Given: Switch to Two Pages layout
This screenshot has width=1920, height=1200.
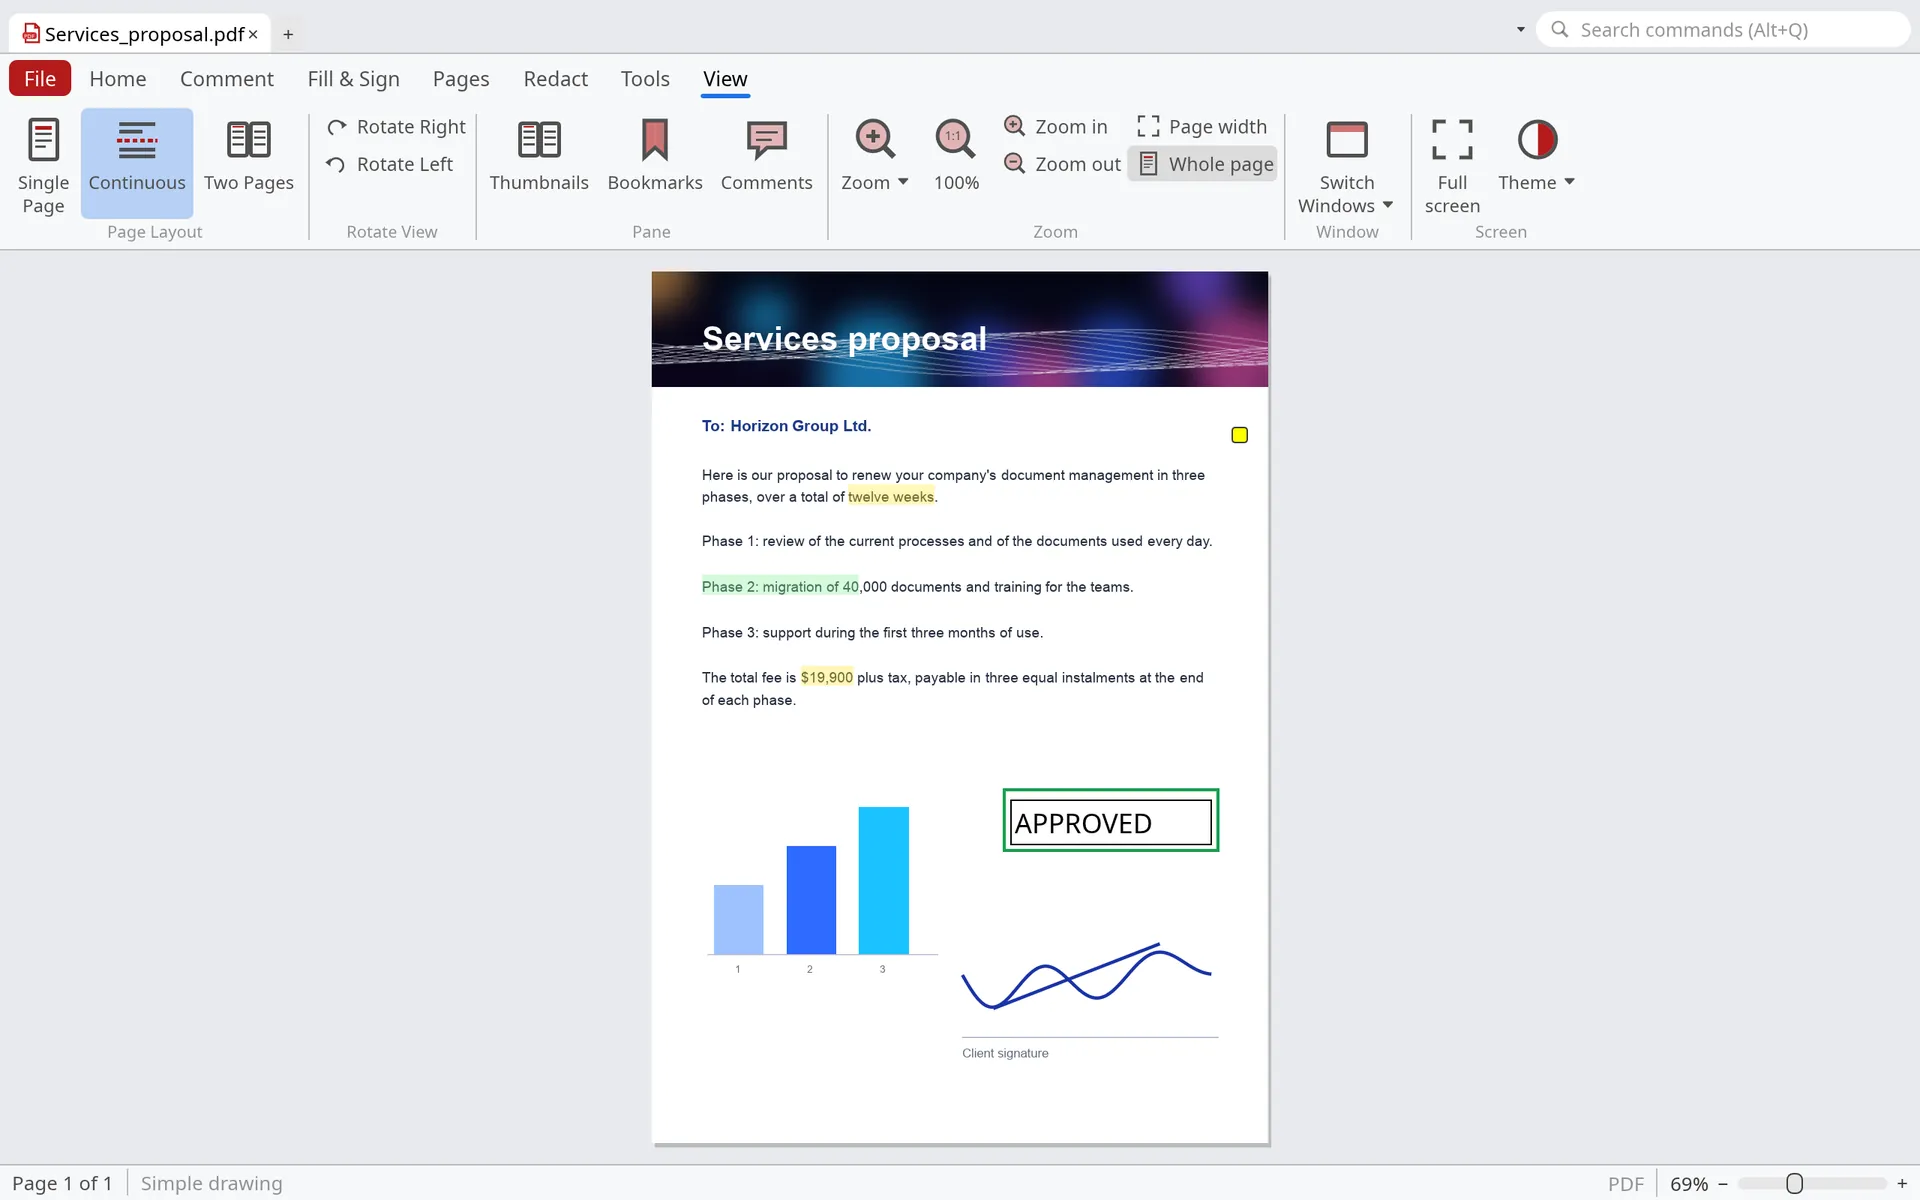Looking at the screenshot, I should [249, 164].
